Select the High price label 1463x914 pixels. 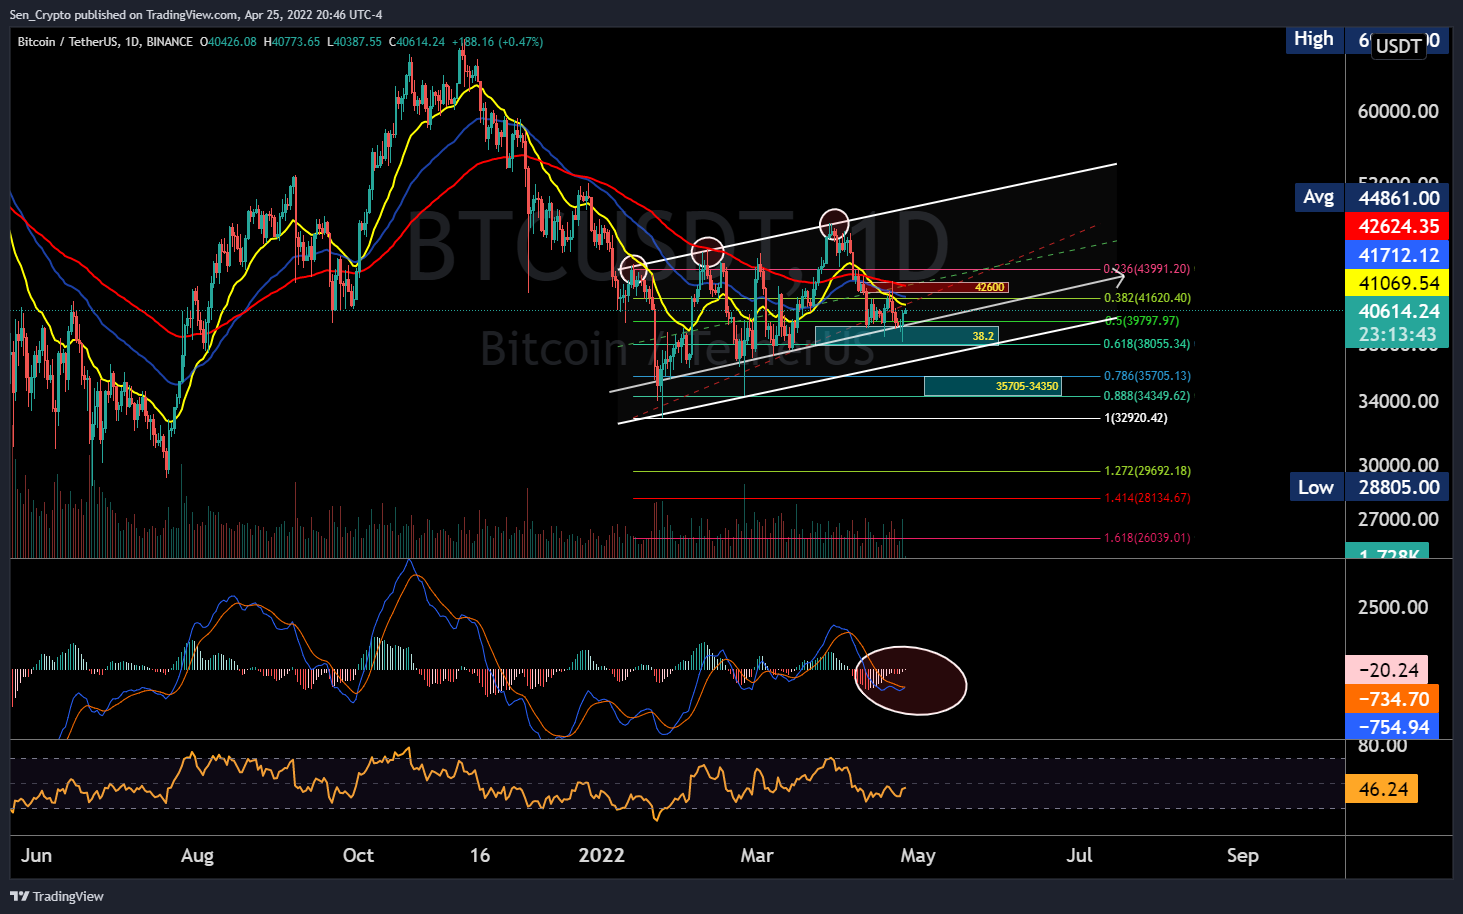[1313, 39]
